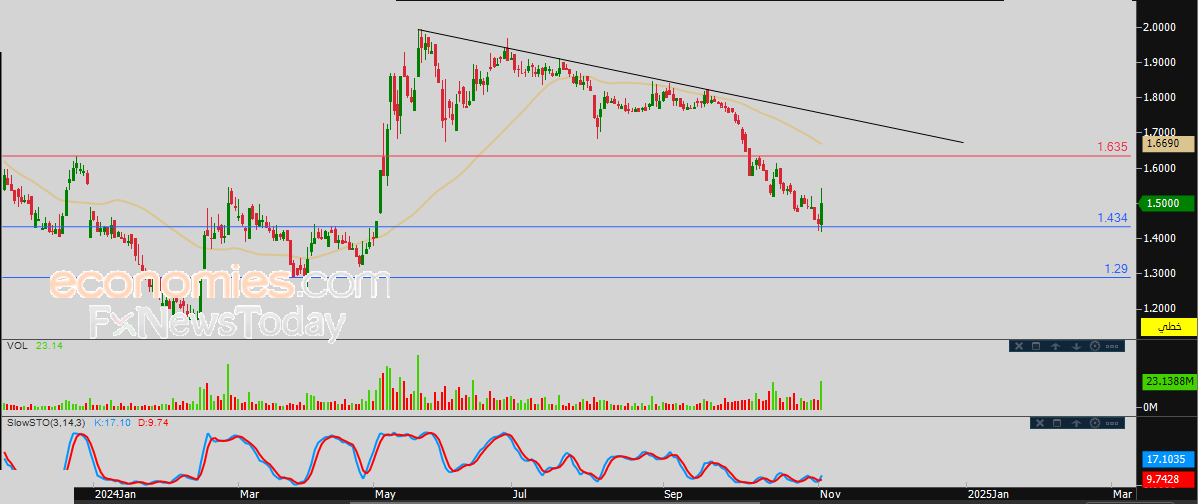Viewport: 1198px width, 504px height.
Task: Click the blue 17.1035 stochastic K tag
Action: pyautogui.click(x=1168, y=460)
